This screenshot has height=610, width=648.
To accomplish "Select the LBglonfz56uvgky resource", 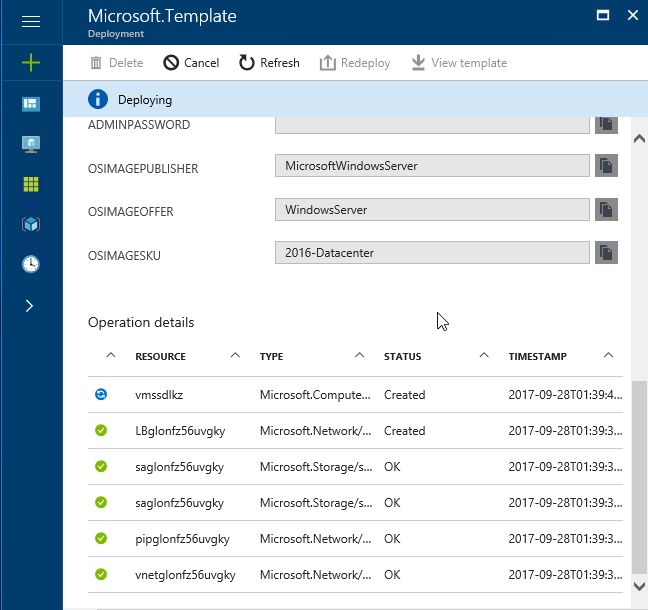I will coord(180,431).
